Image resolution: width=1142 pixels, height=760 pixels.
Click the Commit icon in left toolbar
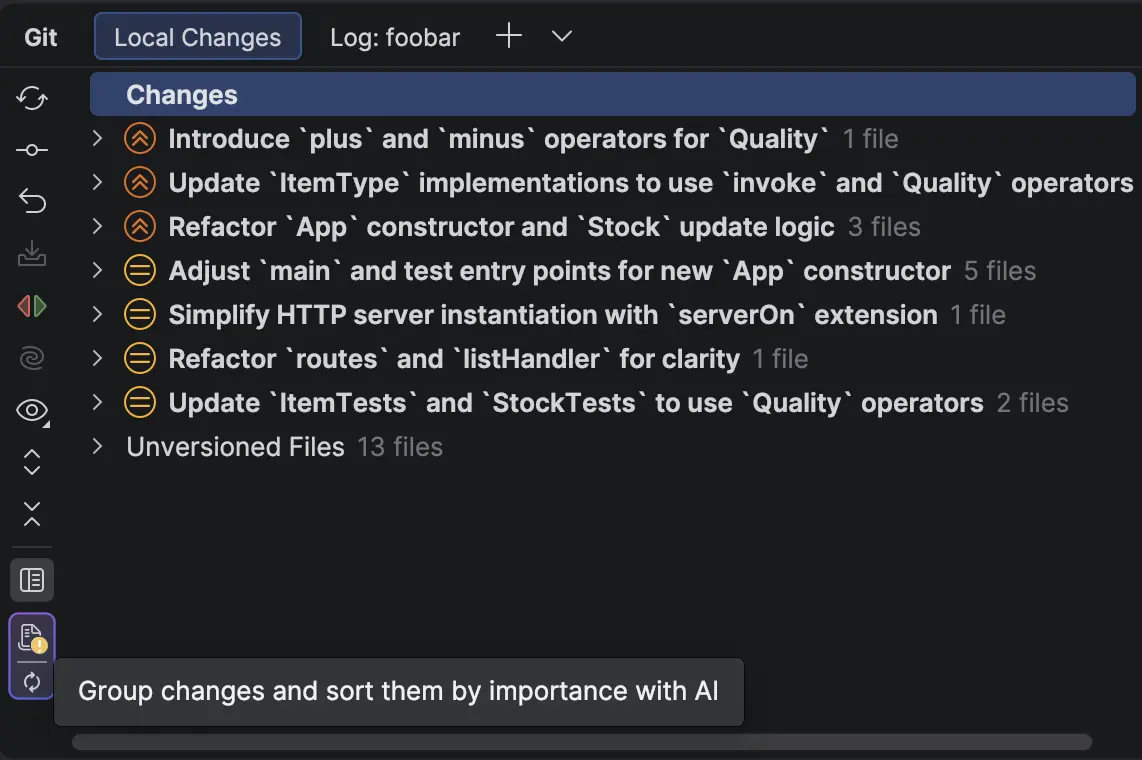(32, 150)
